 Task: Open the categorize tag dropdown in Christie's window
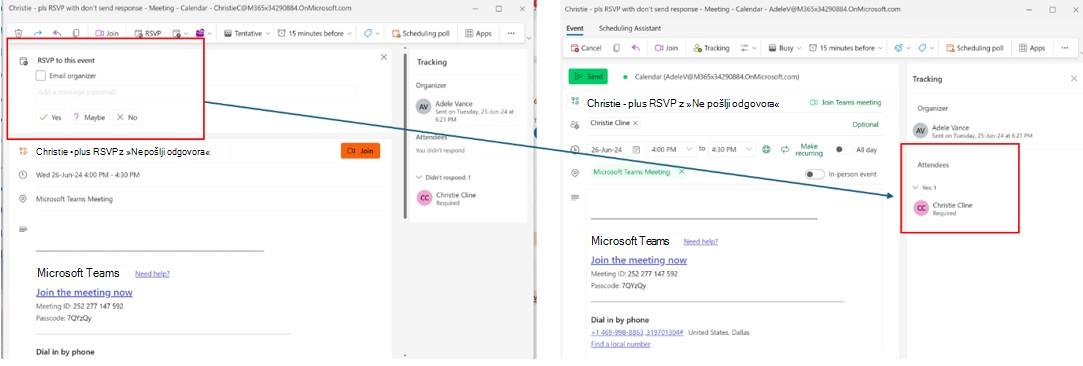click(372, 33)
